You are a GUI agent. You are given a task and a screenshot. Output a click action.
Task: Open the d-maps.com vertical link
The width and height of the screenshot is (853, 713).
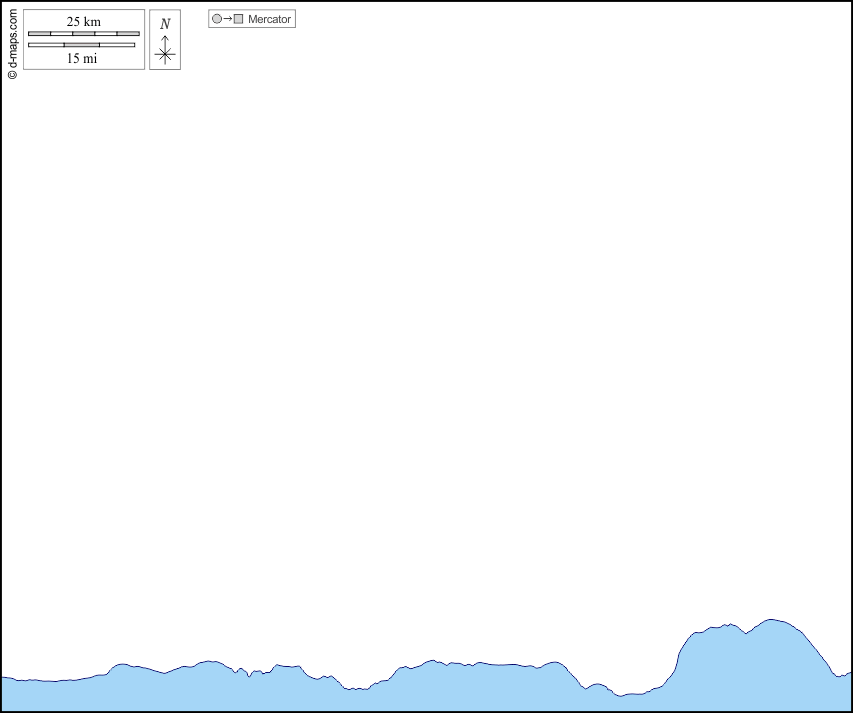(12, 38)
